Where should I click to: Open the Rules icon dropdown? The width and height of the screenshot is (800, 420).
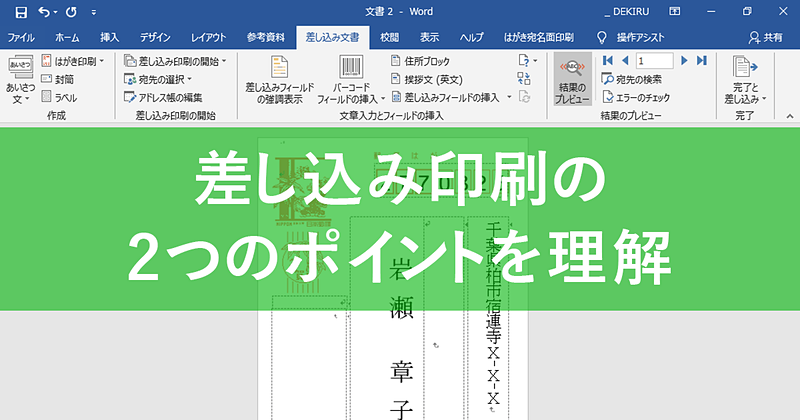pyautogui.click(x=528, y=61)
